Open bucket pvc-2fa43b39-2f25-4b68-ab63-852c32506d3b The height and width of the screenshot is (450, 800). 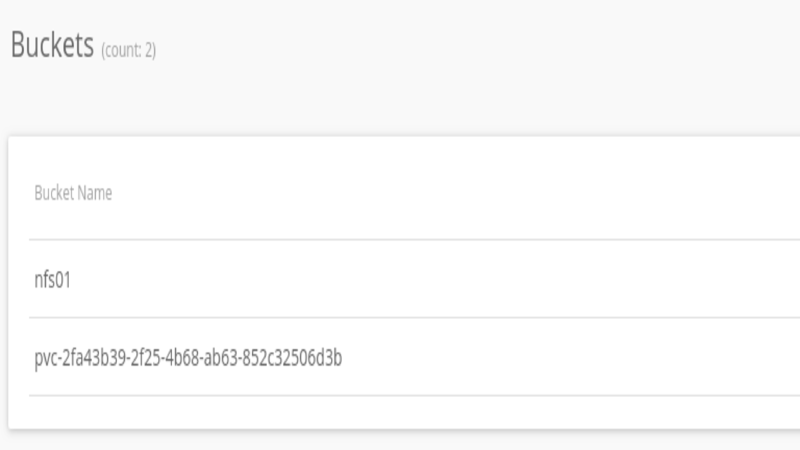(x=188, y=358)
